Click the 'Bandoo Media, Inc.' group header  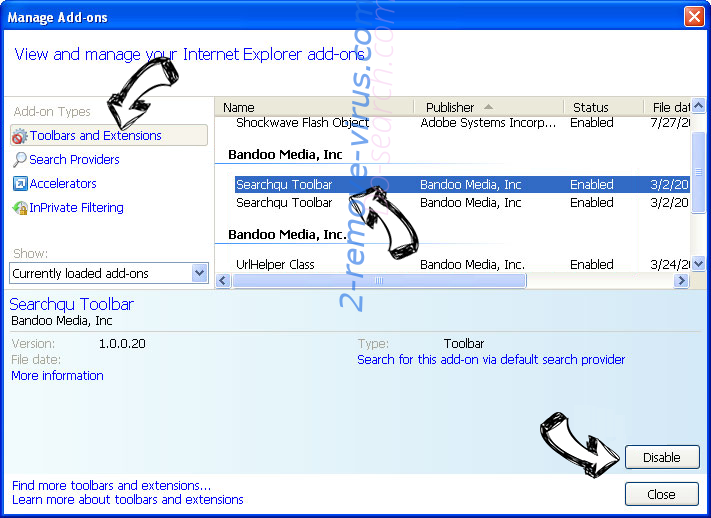[287, 235]
